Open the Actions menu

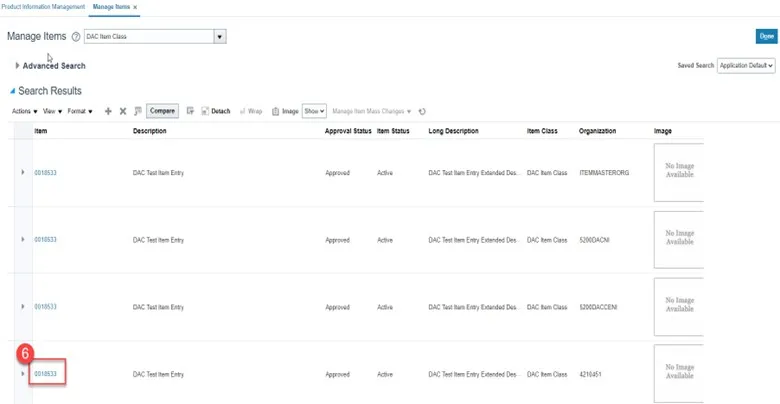click(x=24, y=111)
